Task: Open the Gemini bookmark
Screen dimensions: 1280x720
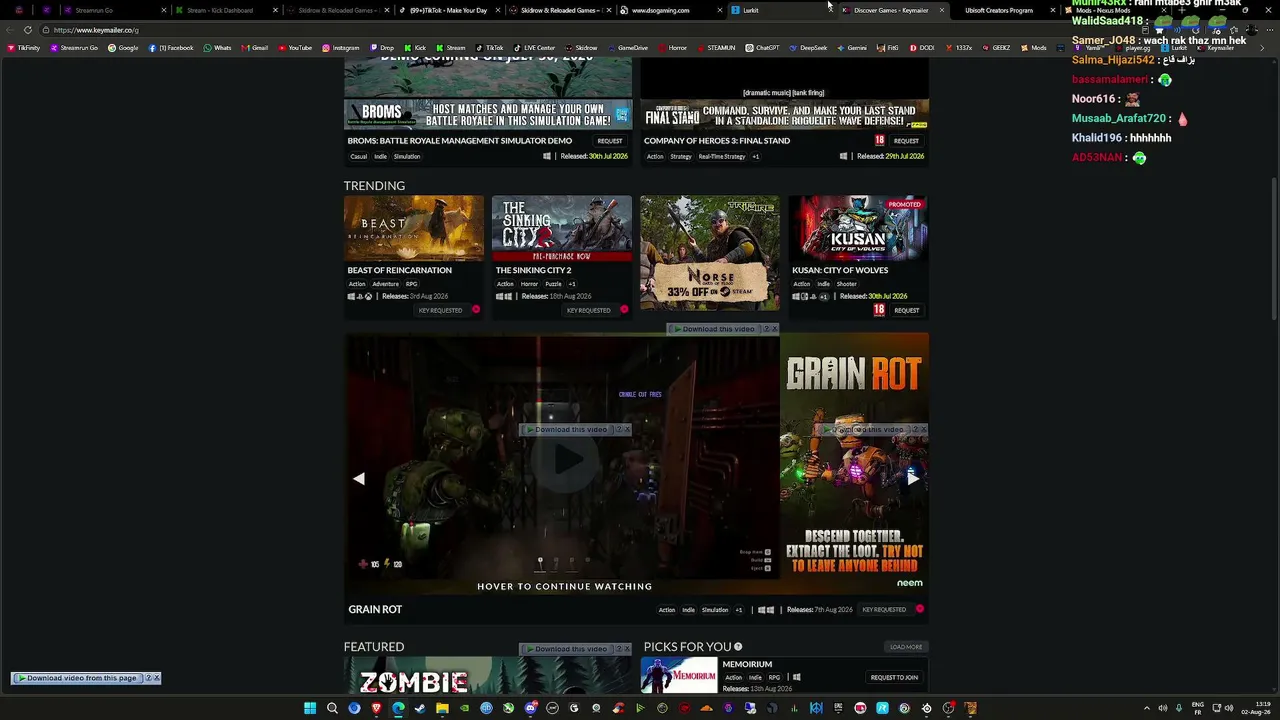Action: pos(851,48)
